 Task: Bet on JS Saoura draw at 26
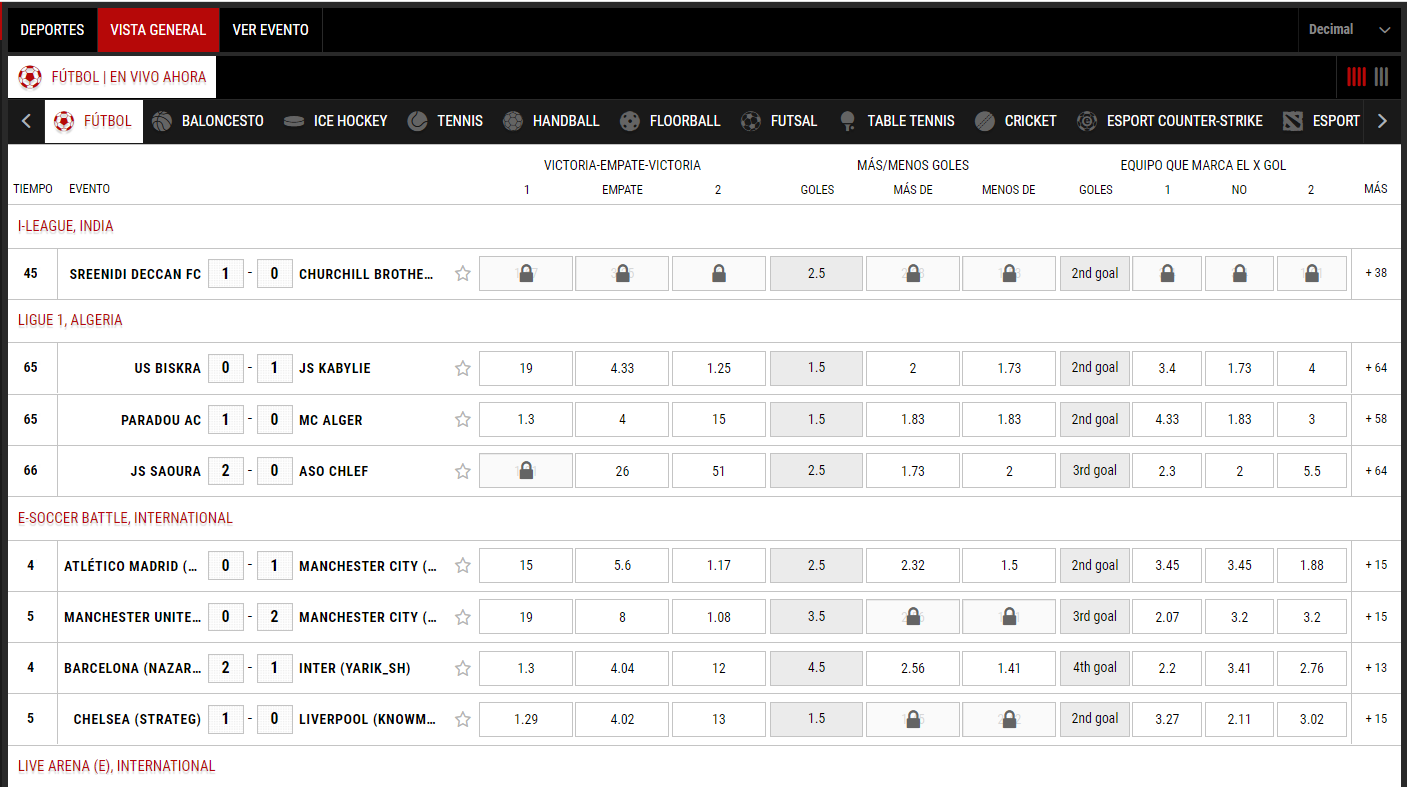[622, 471]
